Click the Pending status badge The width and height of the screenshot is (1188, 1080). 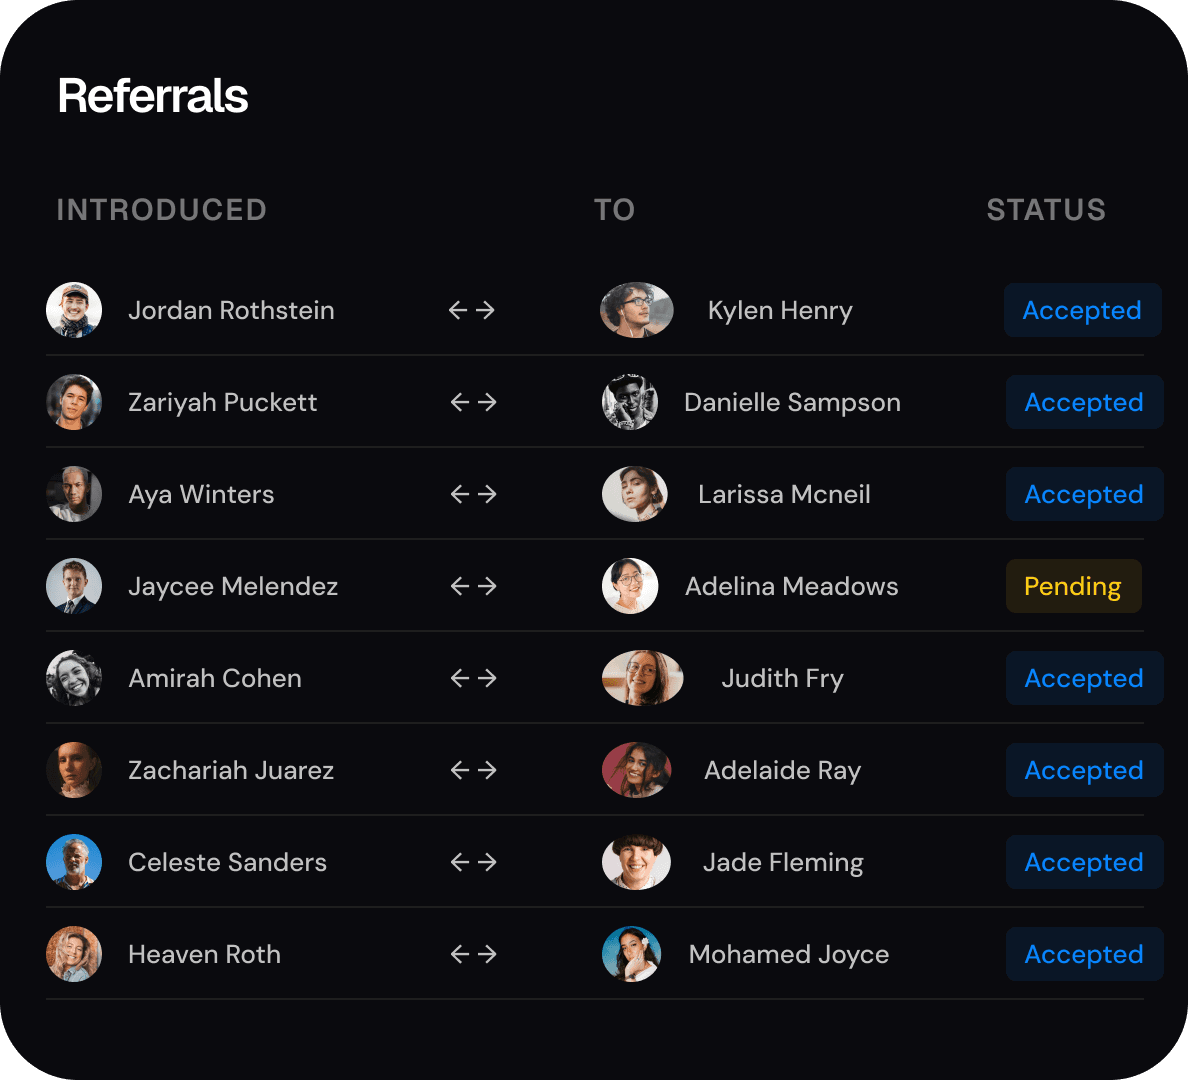(x=1073, y=586)
